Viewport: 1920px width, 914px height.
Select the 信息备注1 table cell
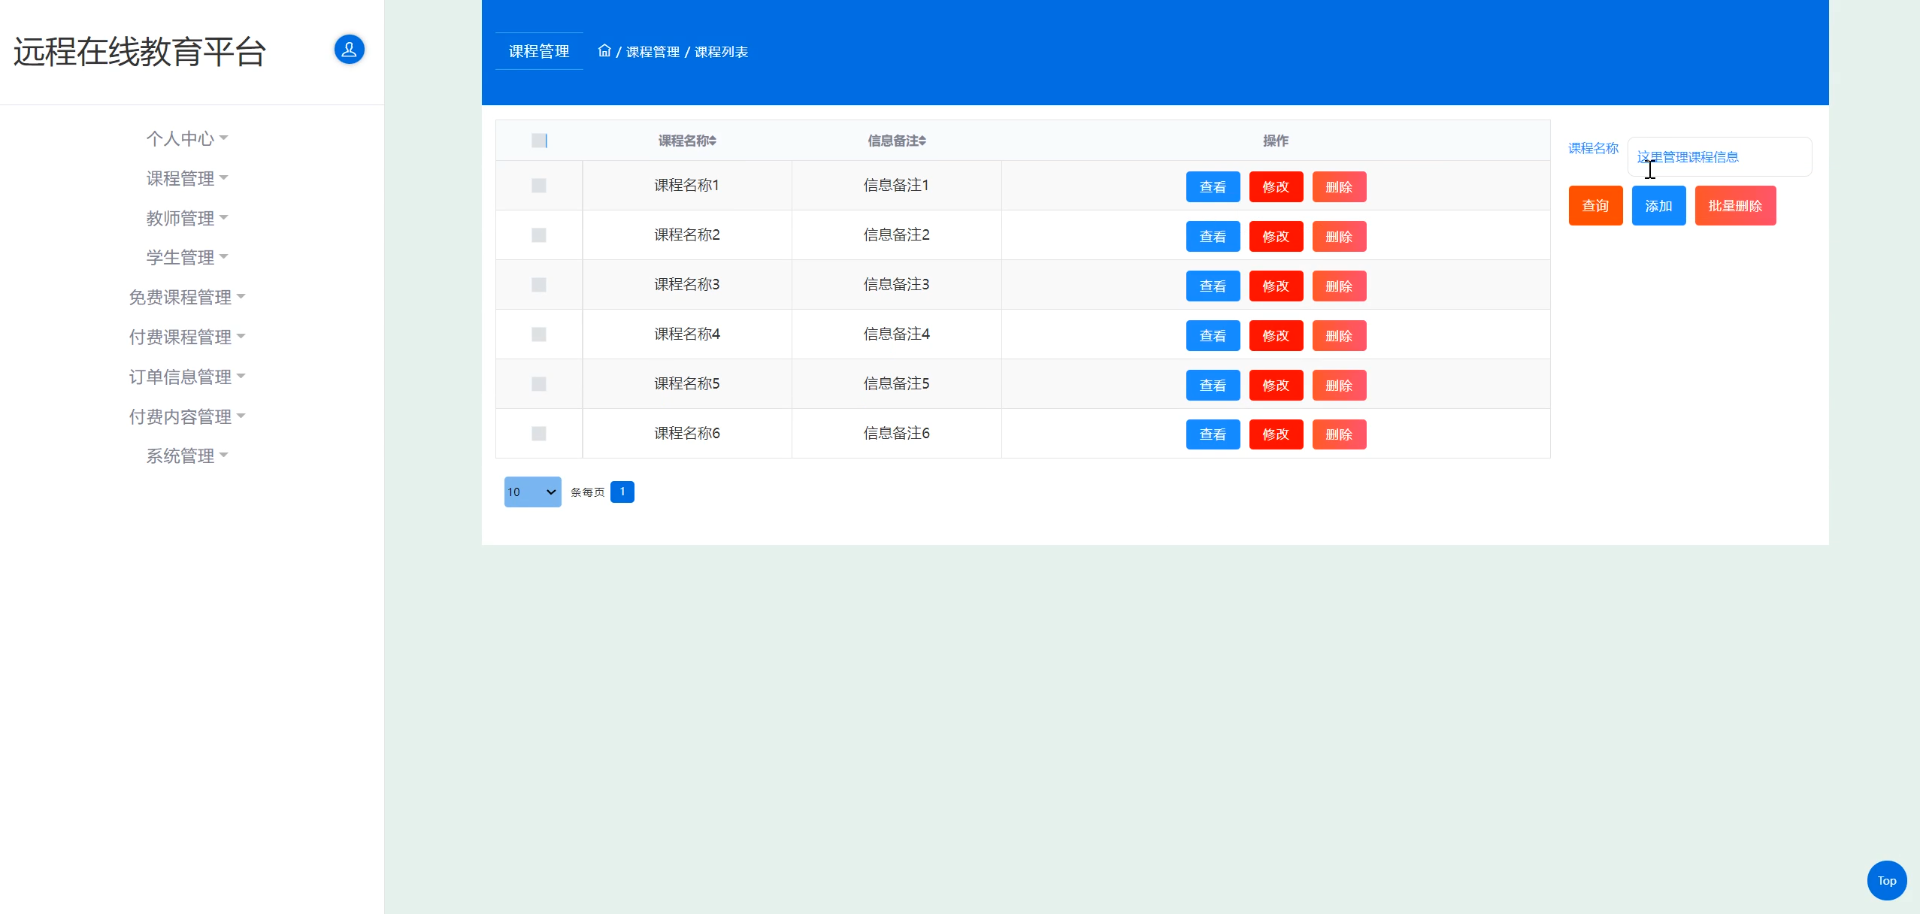(897, 185)
